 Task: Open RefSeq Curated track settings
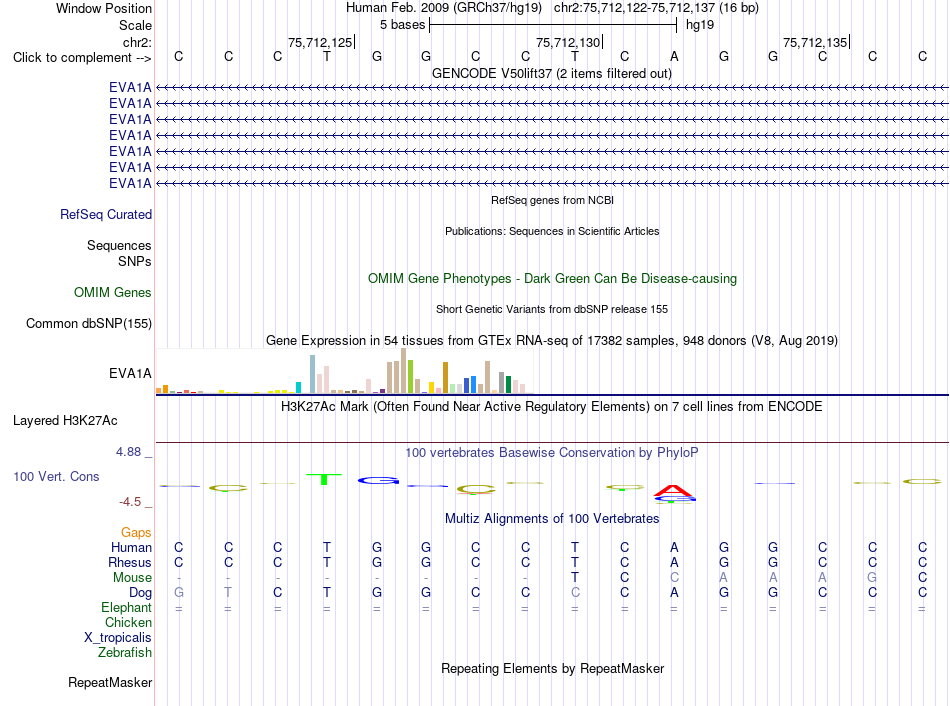(105, 215)
